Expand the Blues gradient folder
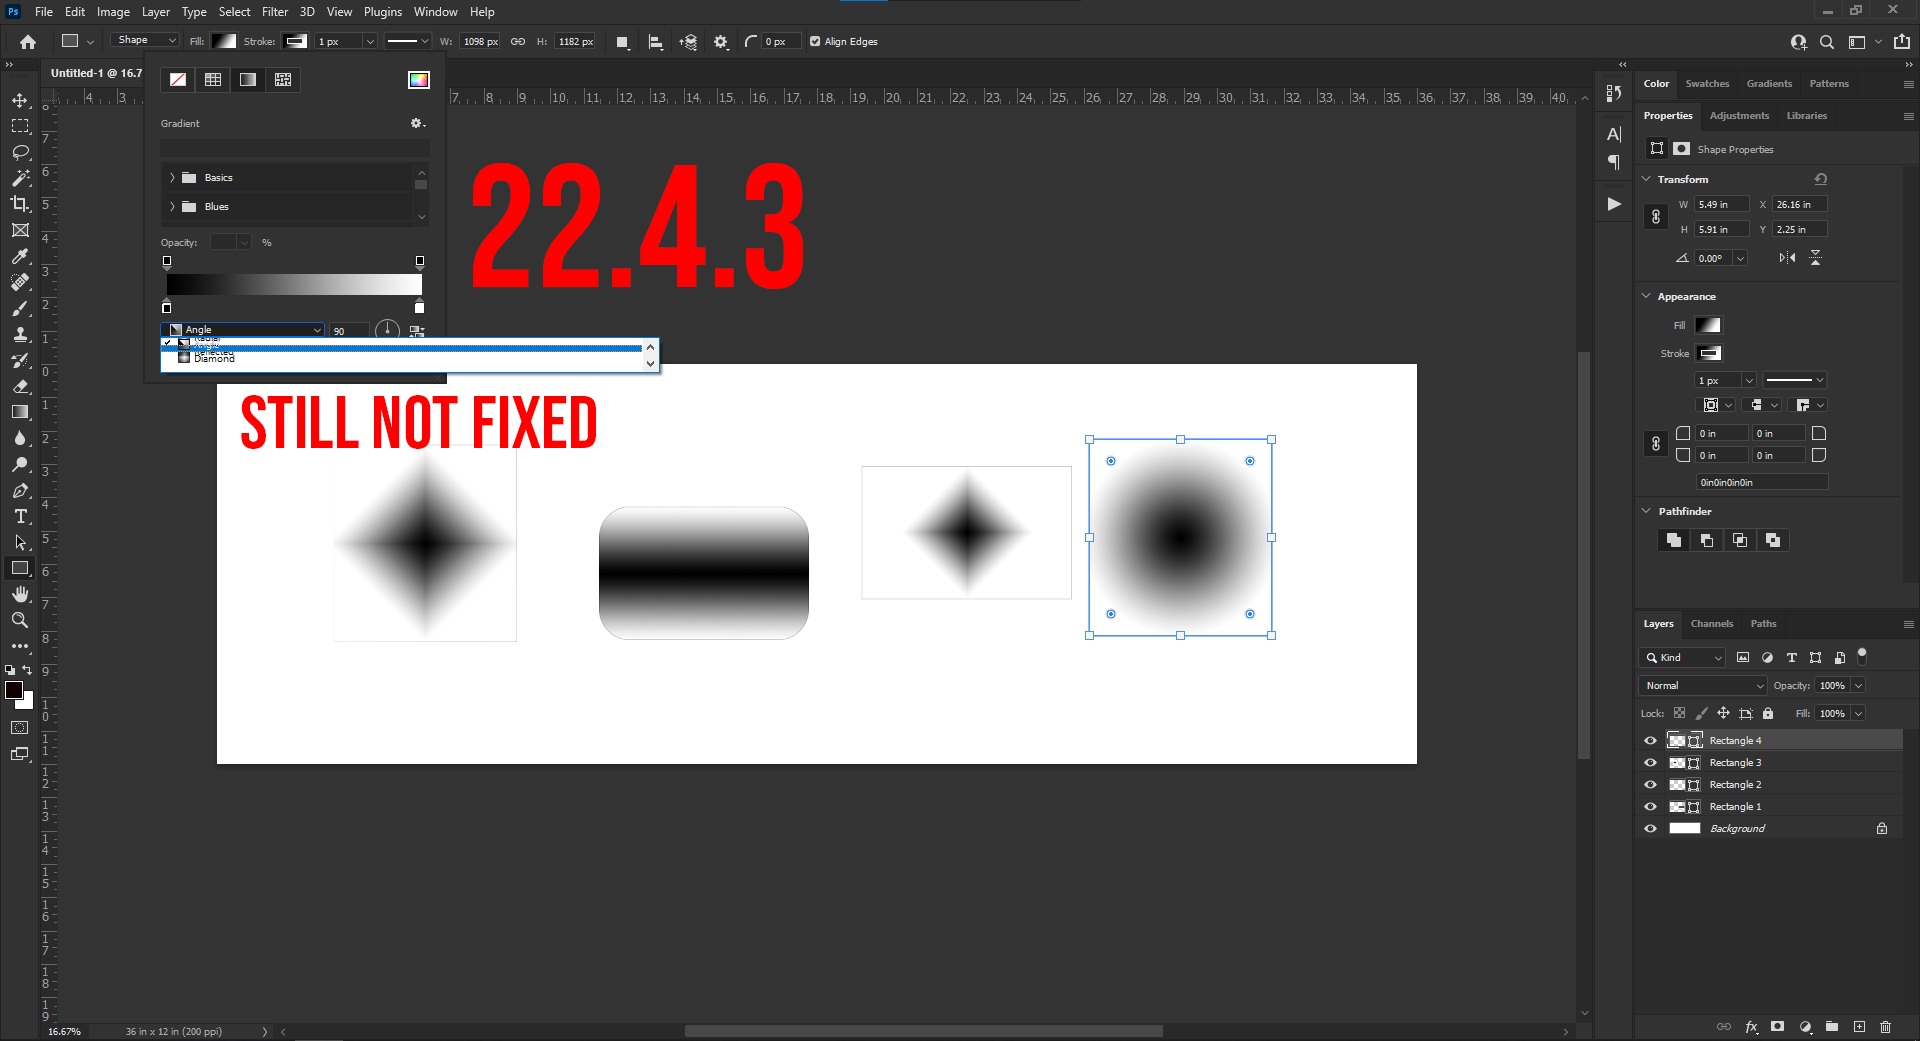 pyautogui.click(x=172, y=207)
